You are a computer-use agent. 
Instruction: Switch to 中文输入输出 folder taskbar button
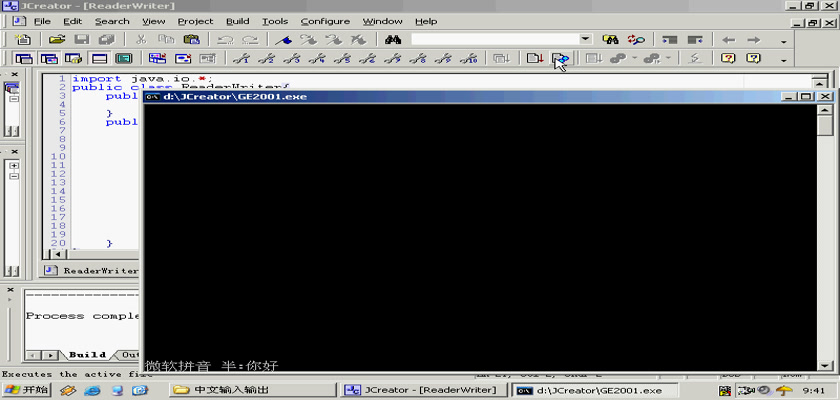click(253, 390)
